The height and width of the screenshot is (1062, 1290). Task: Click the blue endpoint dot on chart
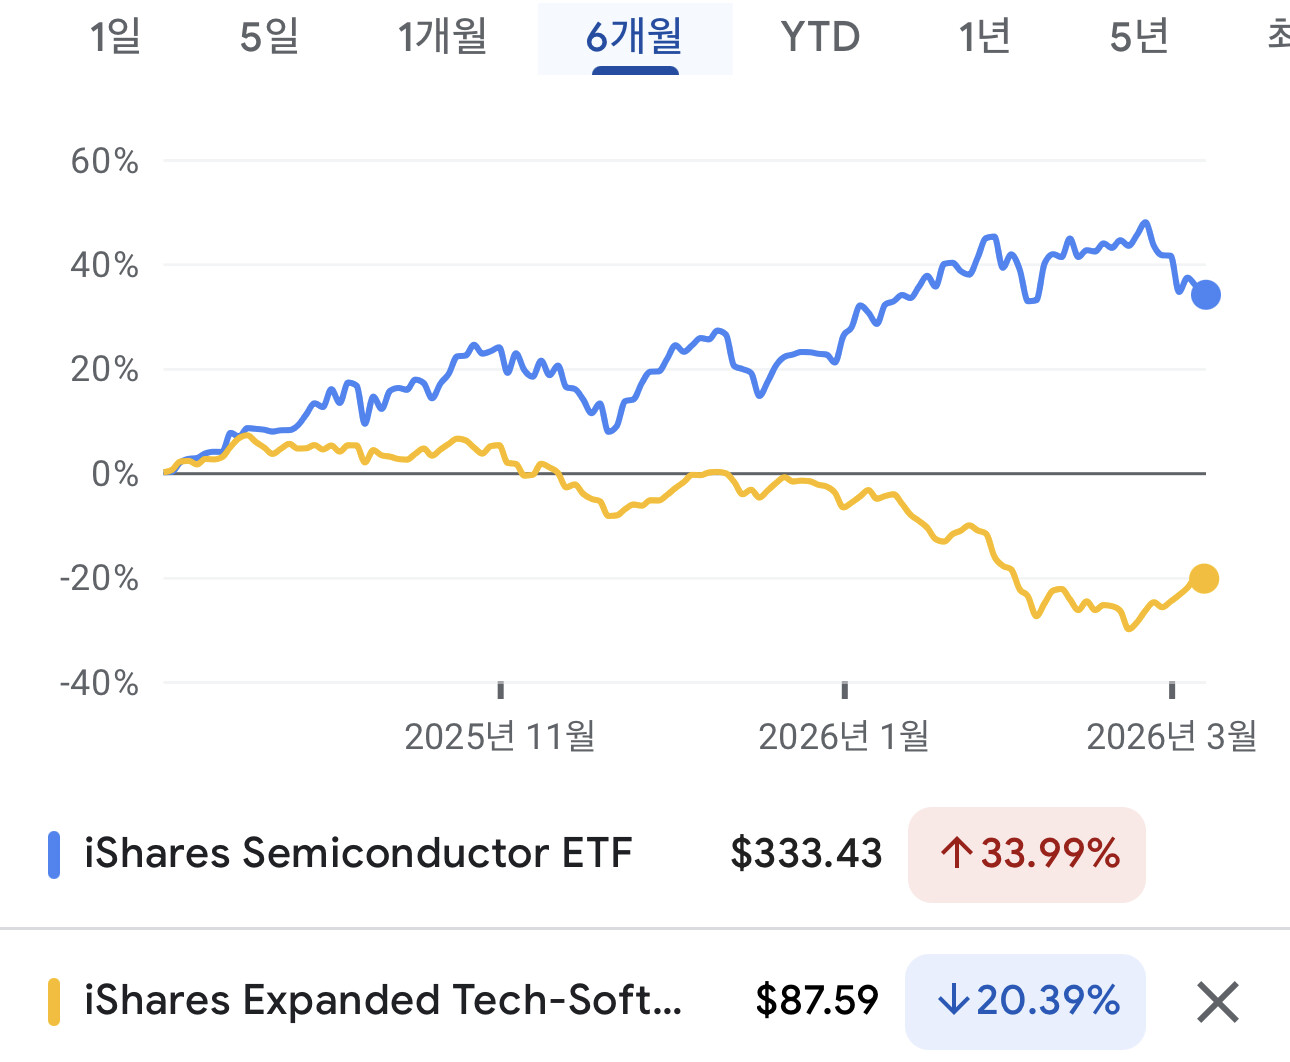pyautogui.click(x=1206, y=295)
